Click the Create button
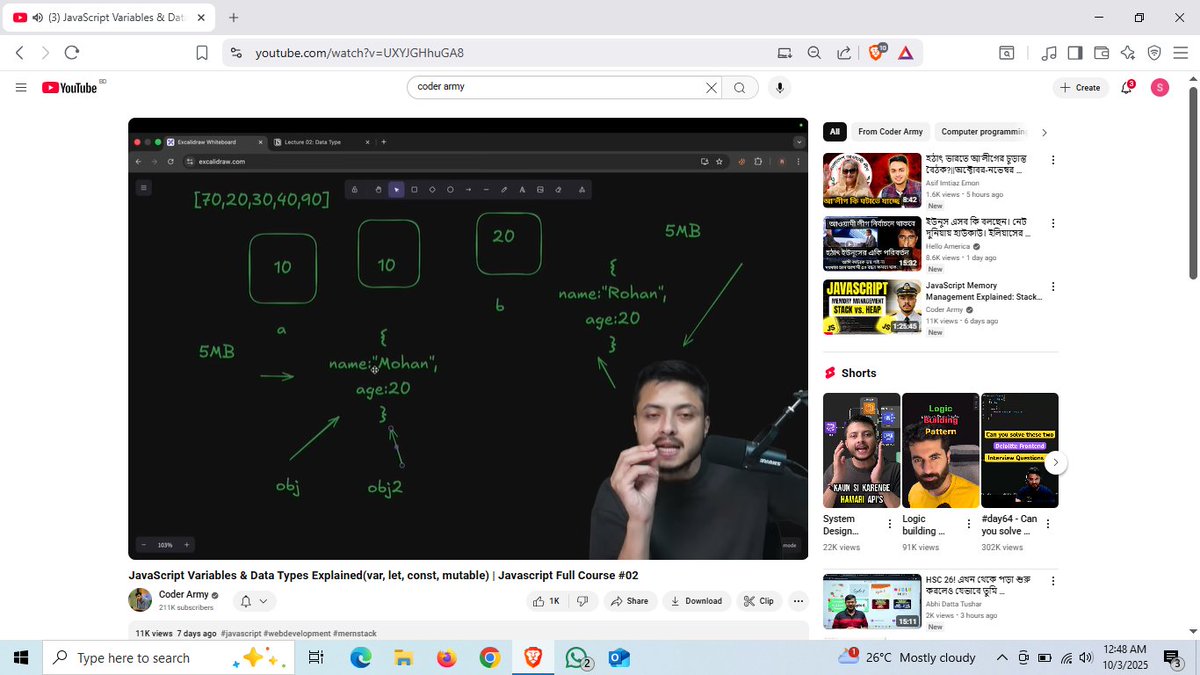Screen dimensions: 1200x675 coord(1079,87)
